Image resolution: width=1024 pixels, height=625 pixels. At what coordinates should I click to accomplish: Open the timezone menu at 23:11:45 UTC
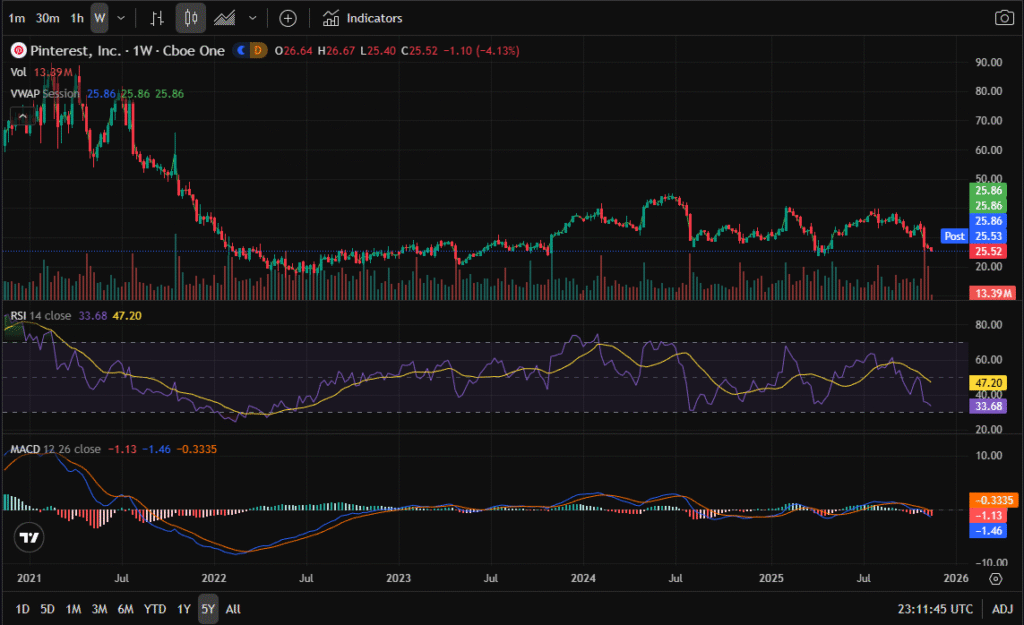pyautogui.click(x=935, y=608)
